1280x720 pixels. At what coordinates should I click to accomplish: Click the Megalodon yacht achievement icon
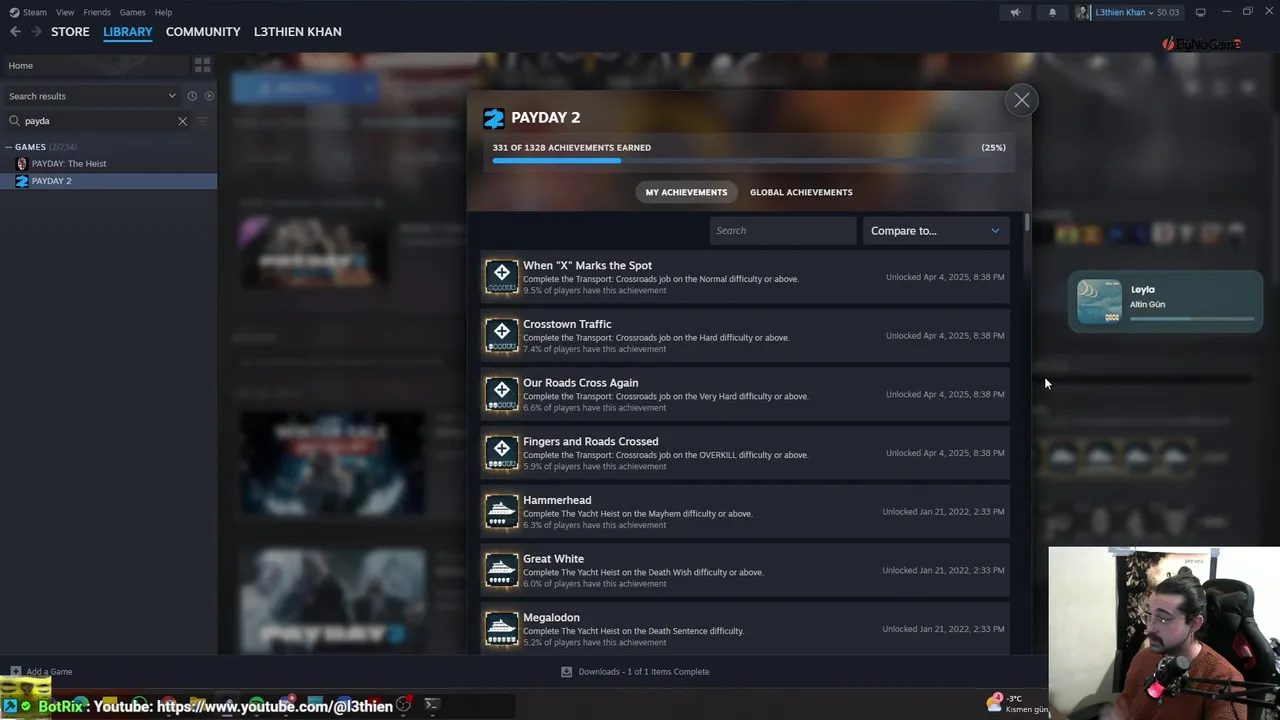click(501, 629)
